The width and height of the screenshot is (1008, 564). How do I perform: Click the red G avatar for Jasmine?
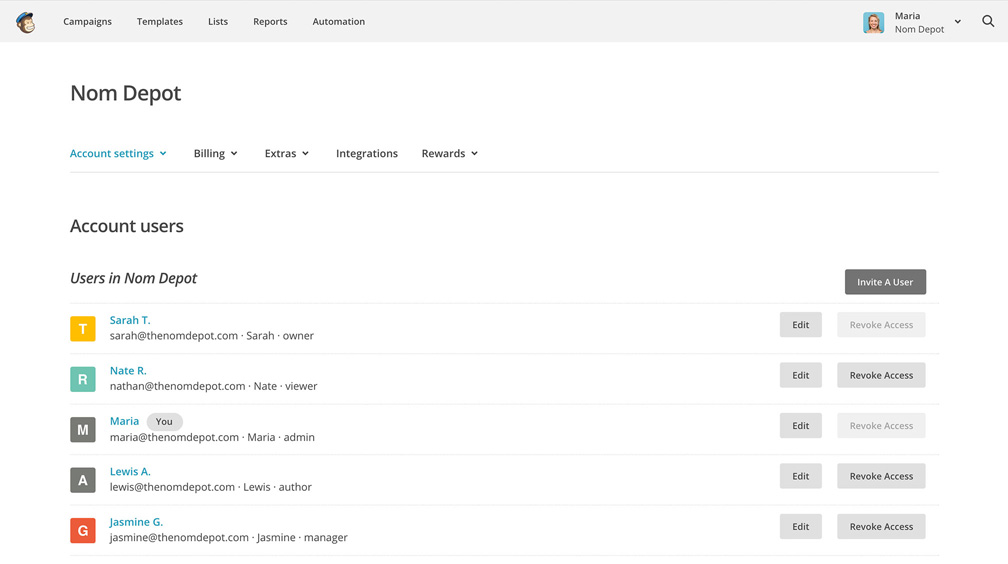(83, 530)
